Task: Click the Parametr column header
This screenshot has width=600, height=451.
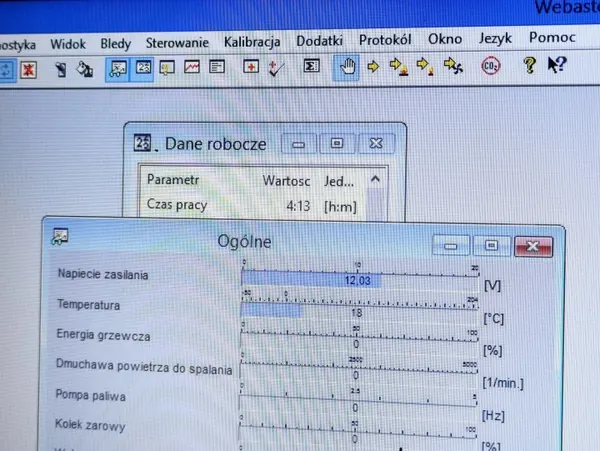Action: coord(173,179)
